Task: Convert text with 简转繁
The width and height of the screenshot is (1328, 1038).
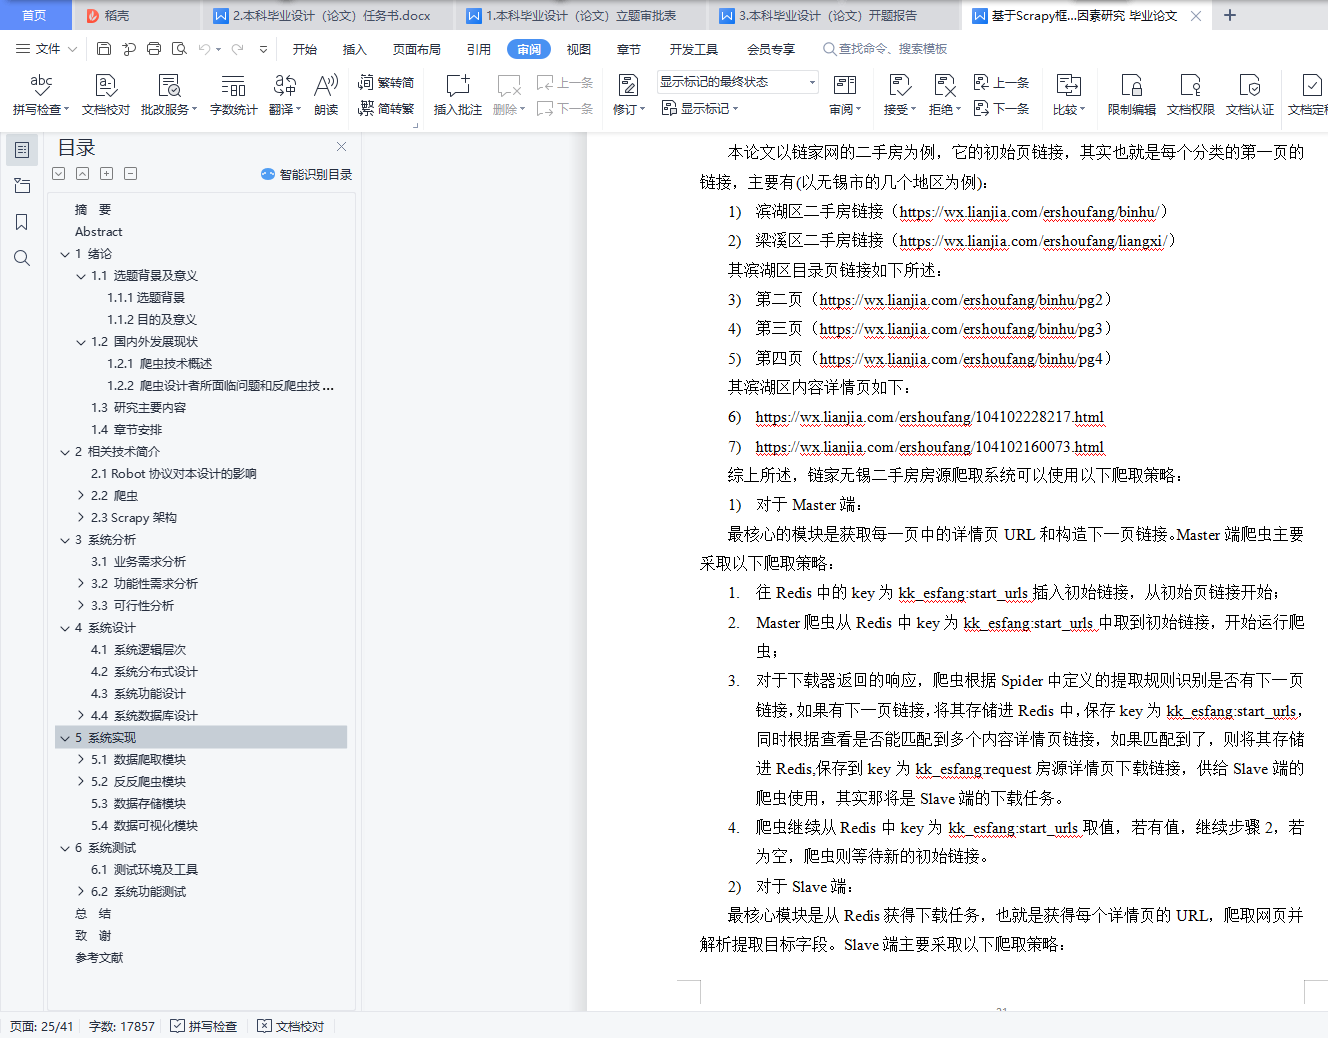Action: click(x=386, y=108)
